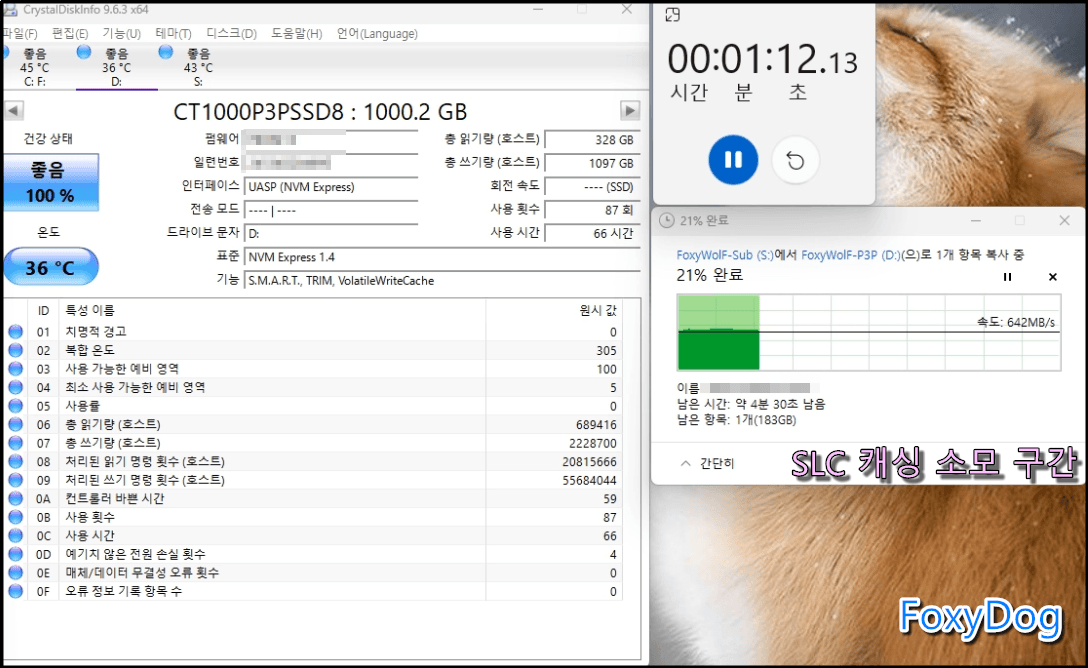Viewport: 1088px width, 668px height.
Task: Click the 좋음 100 % health status button
Action: (51, 182)
